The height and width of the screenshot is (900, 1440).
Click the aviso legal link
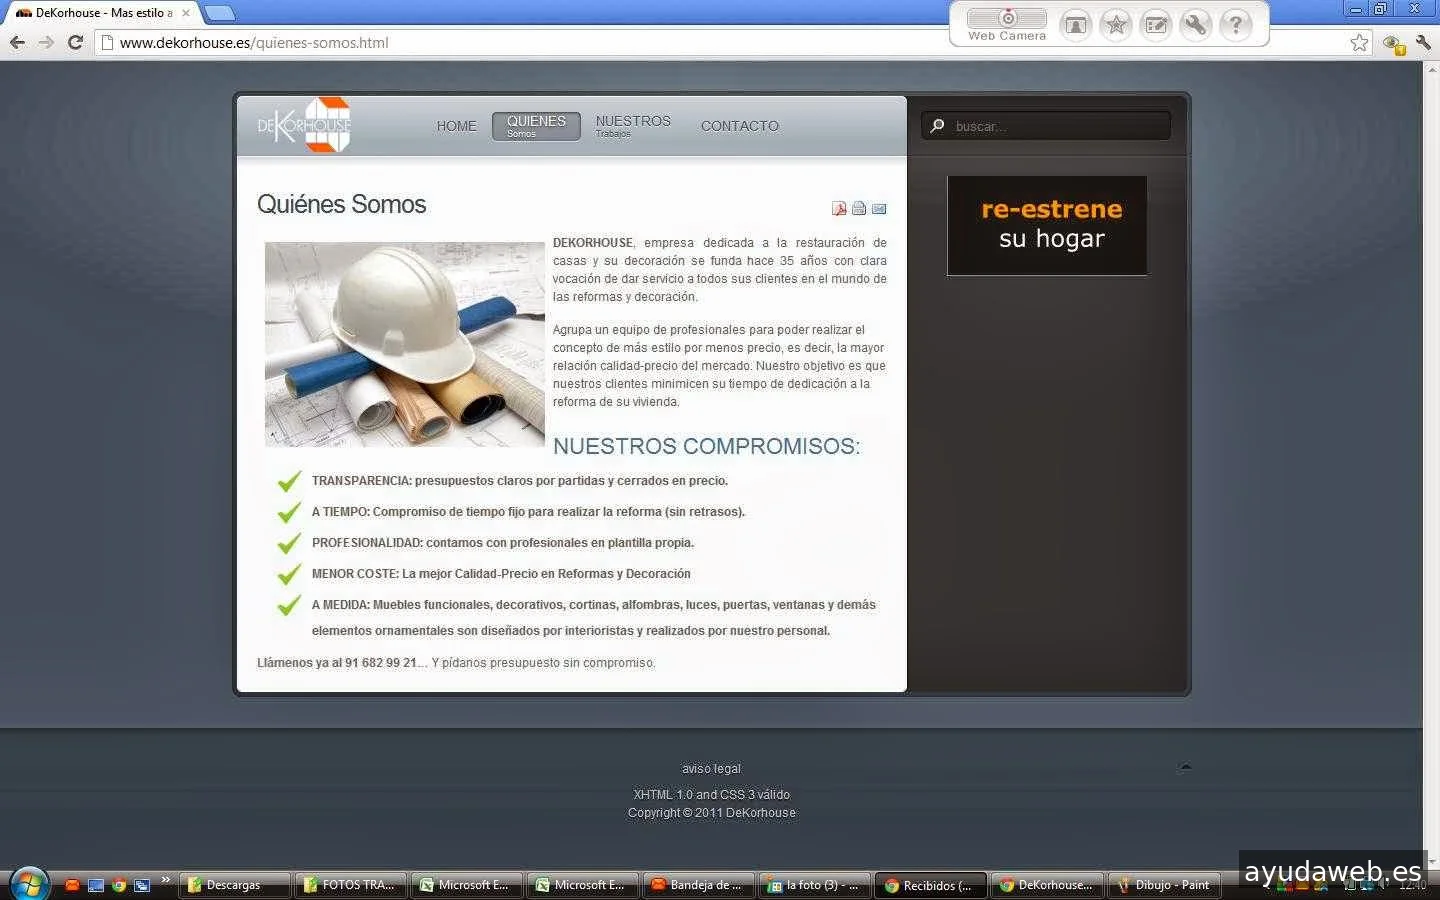click(x=711, y=769)
